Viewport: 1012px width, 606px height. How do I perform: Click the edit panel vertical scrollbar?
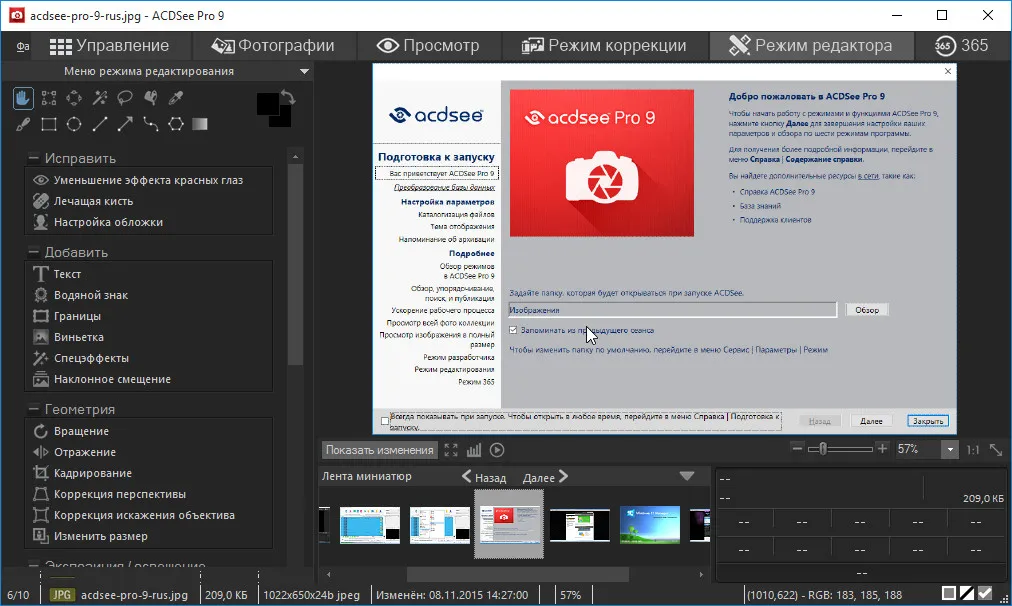[x=295, y=265]
